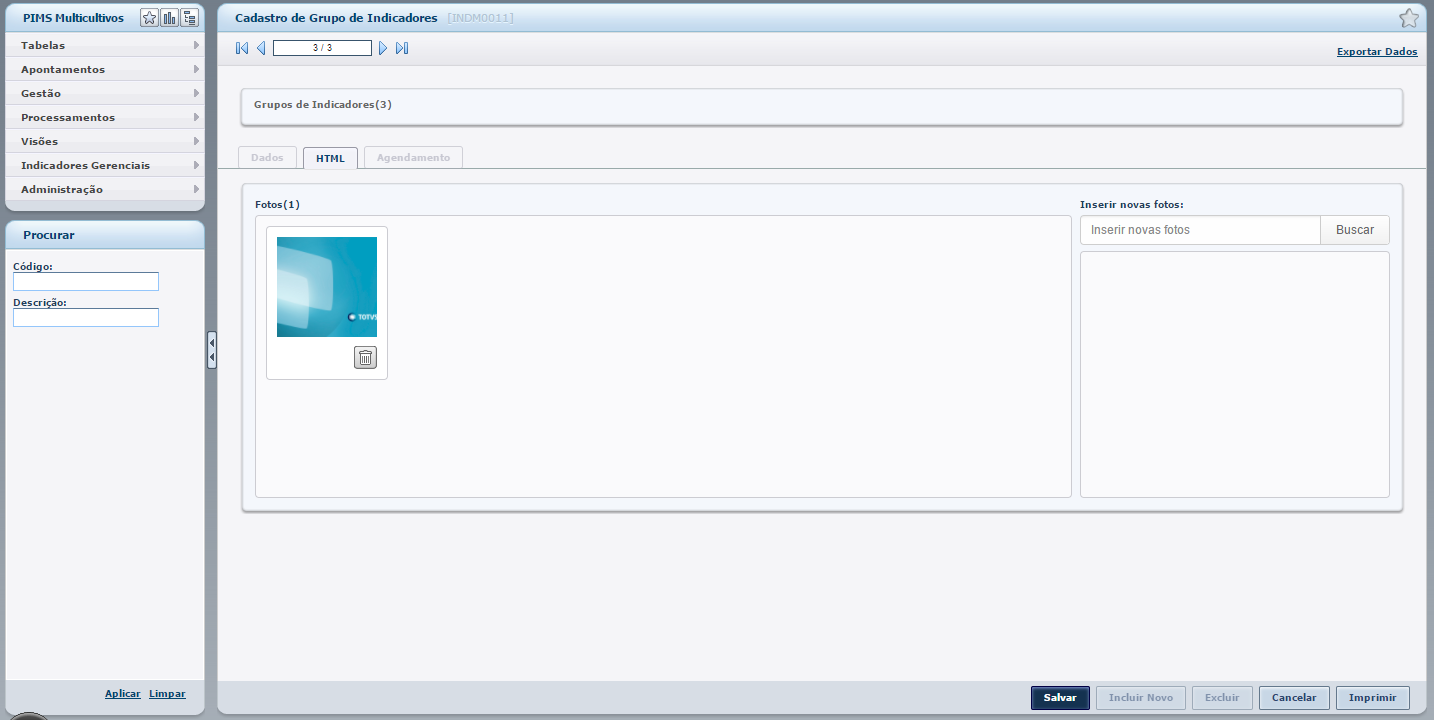Open the Tabelas menu
1434x720 pixels.
(x=105, y=45)
